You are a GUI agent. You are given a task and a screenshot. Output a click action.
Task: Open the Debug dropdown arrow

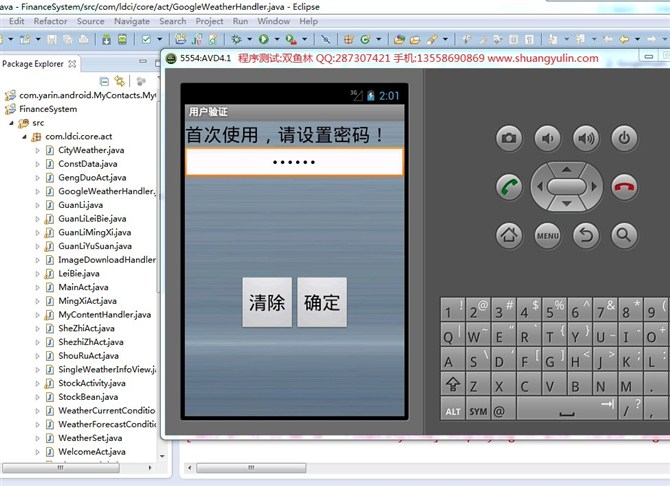tap(250, 39)
